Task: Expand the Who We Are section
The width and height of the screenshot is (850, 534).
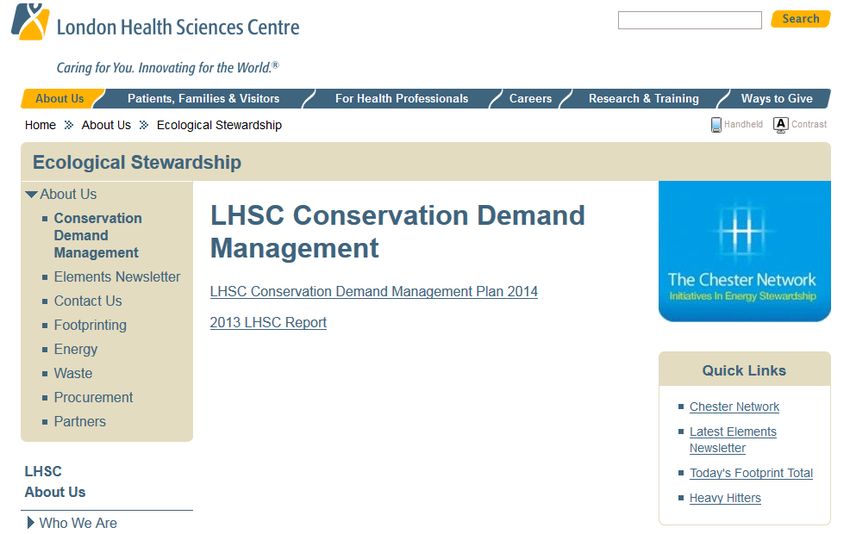Action: pos(30,522)
